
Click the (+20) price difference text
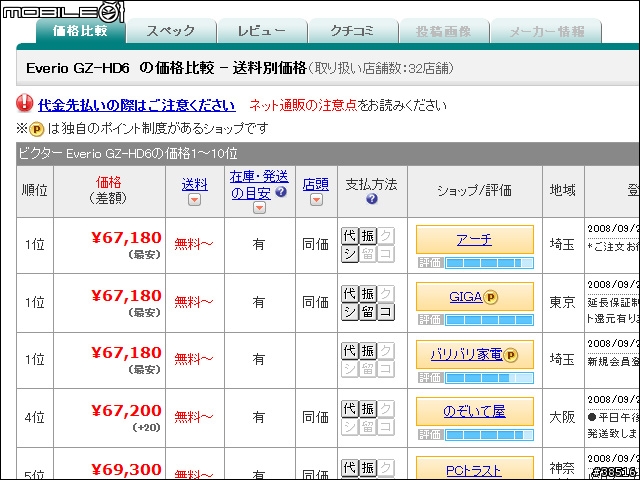pyautogui.click(x=146, y=428)
